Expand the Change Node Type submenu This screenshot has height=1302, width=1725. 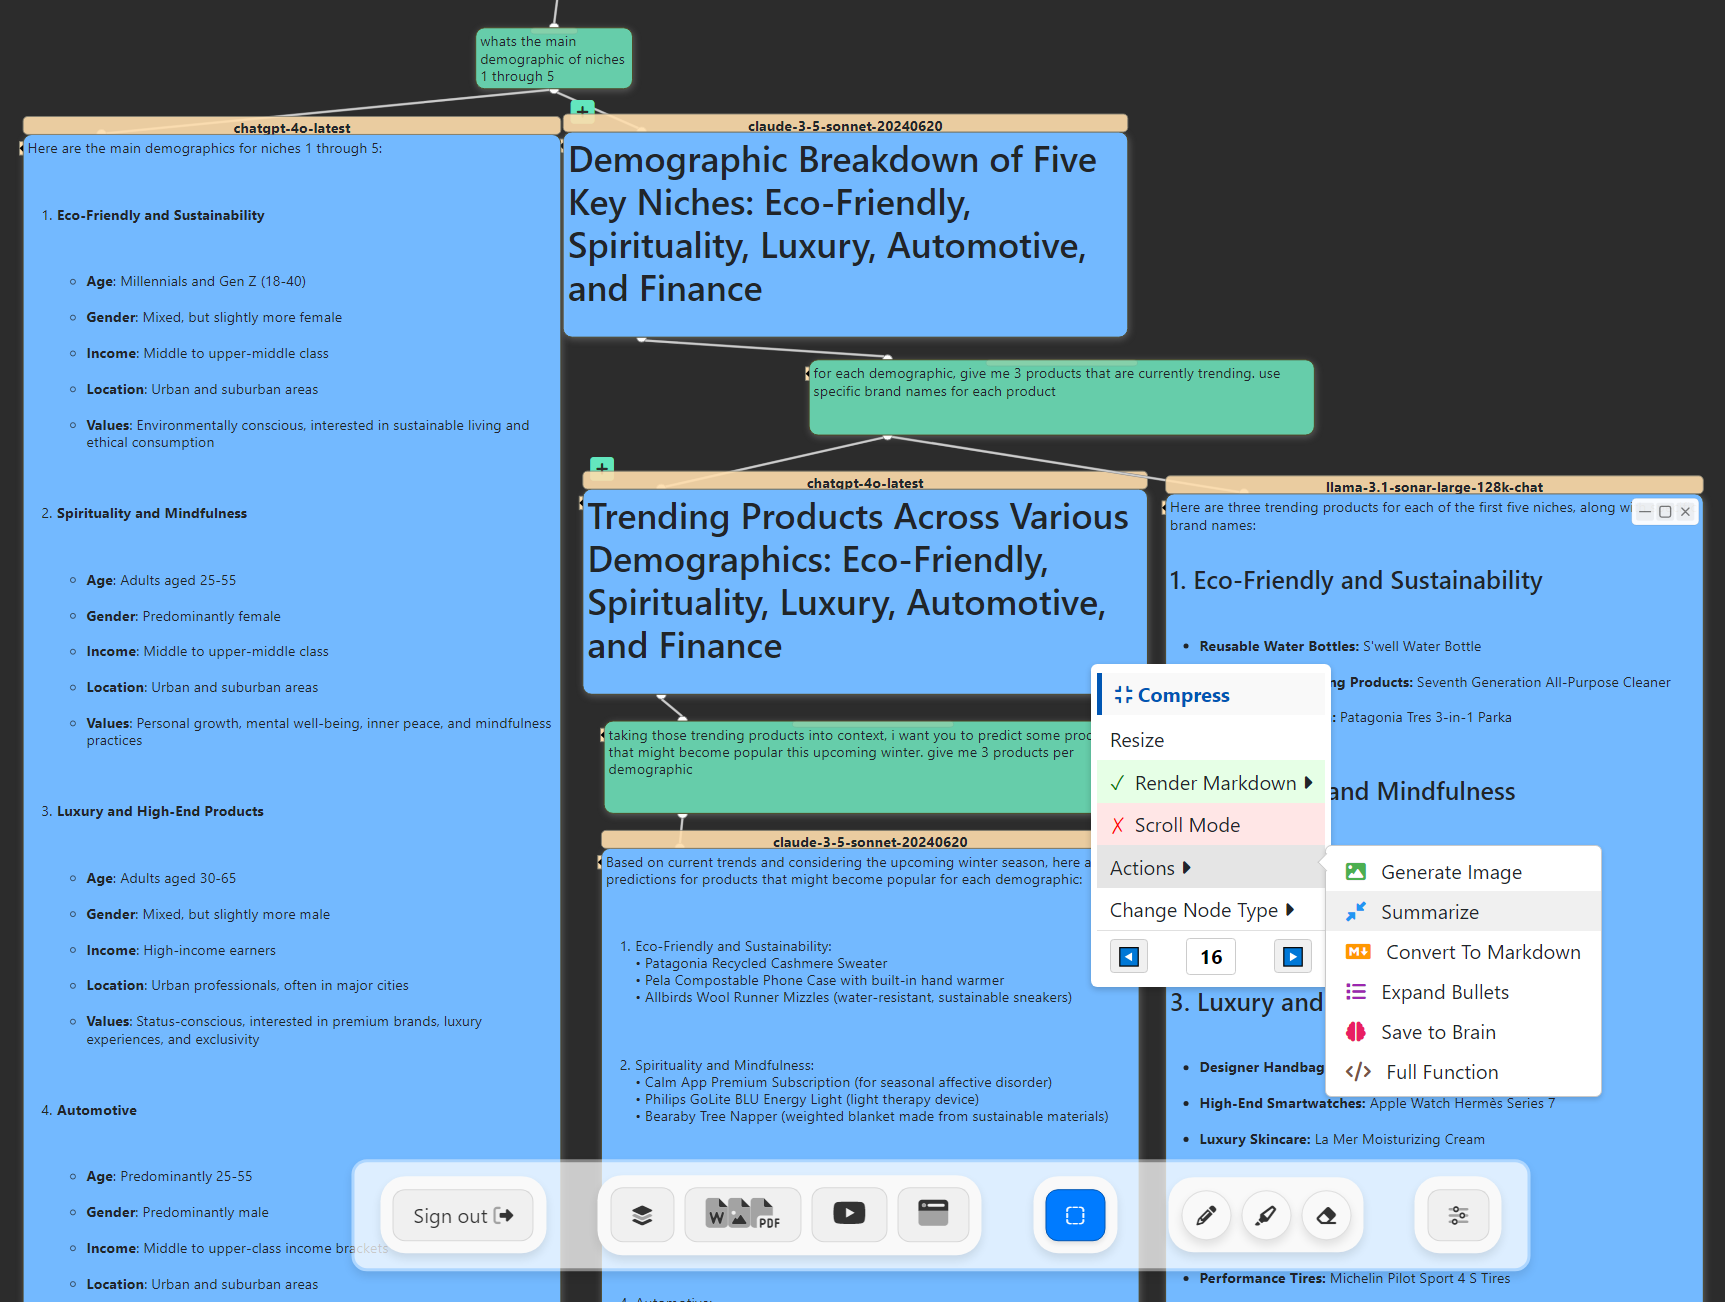point(1211,910)
